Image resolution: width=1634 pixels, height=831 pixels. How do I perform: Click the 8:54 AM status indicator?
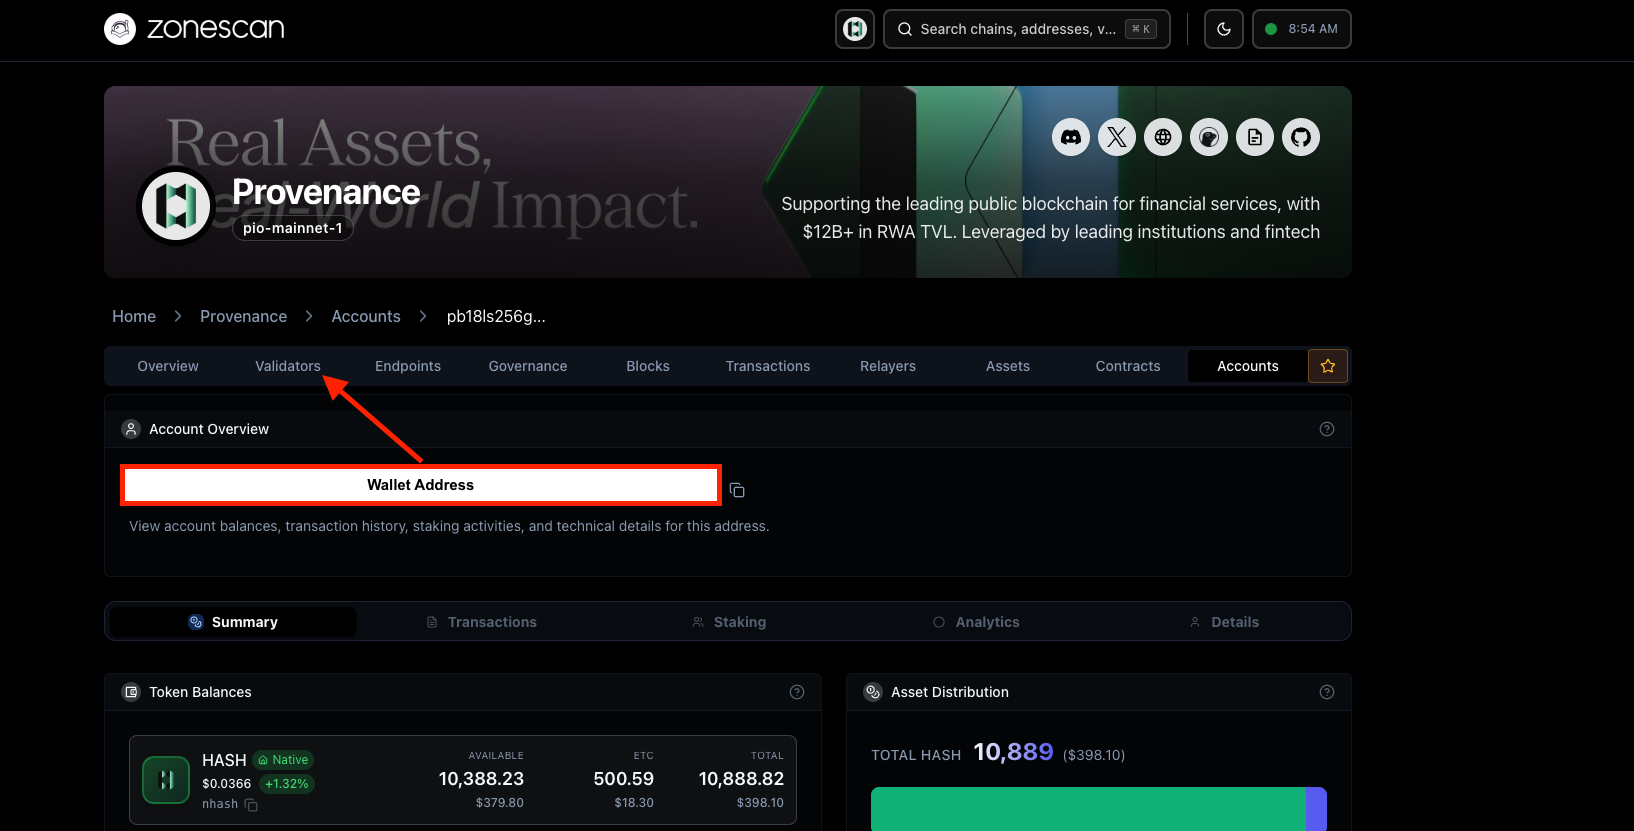click(x=1302, y=29)
